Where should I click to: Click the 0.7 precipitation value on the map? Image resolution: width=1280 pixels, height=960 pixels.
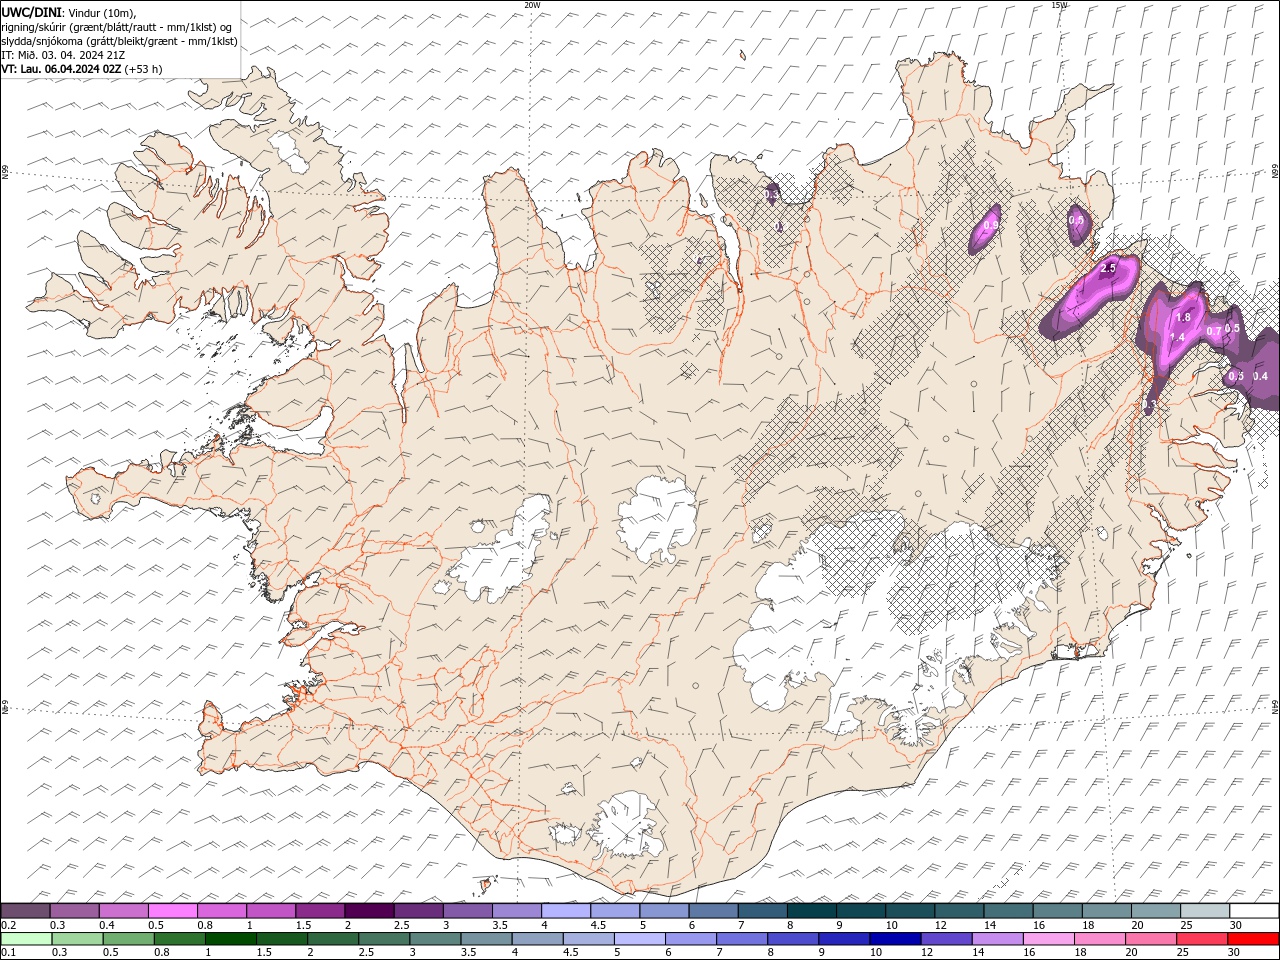click(1214, 331)
